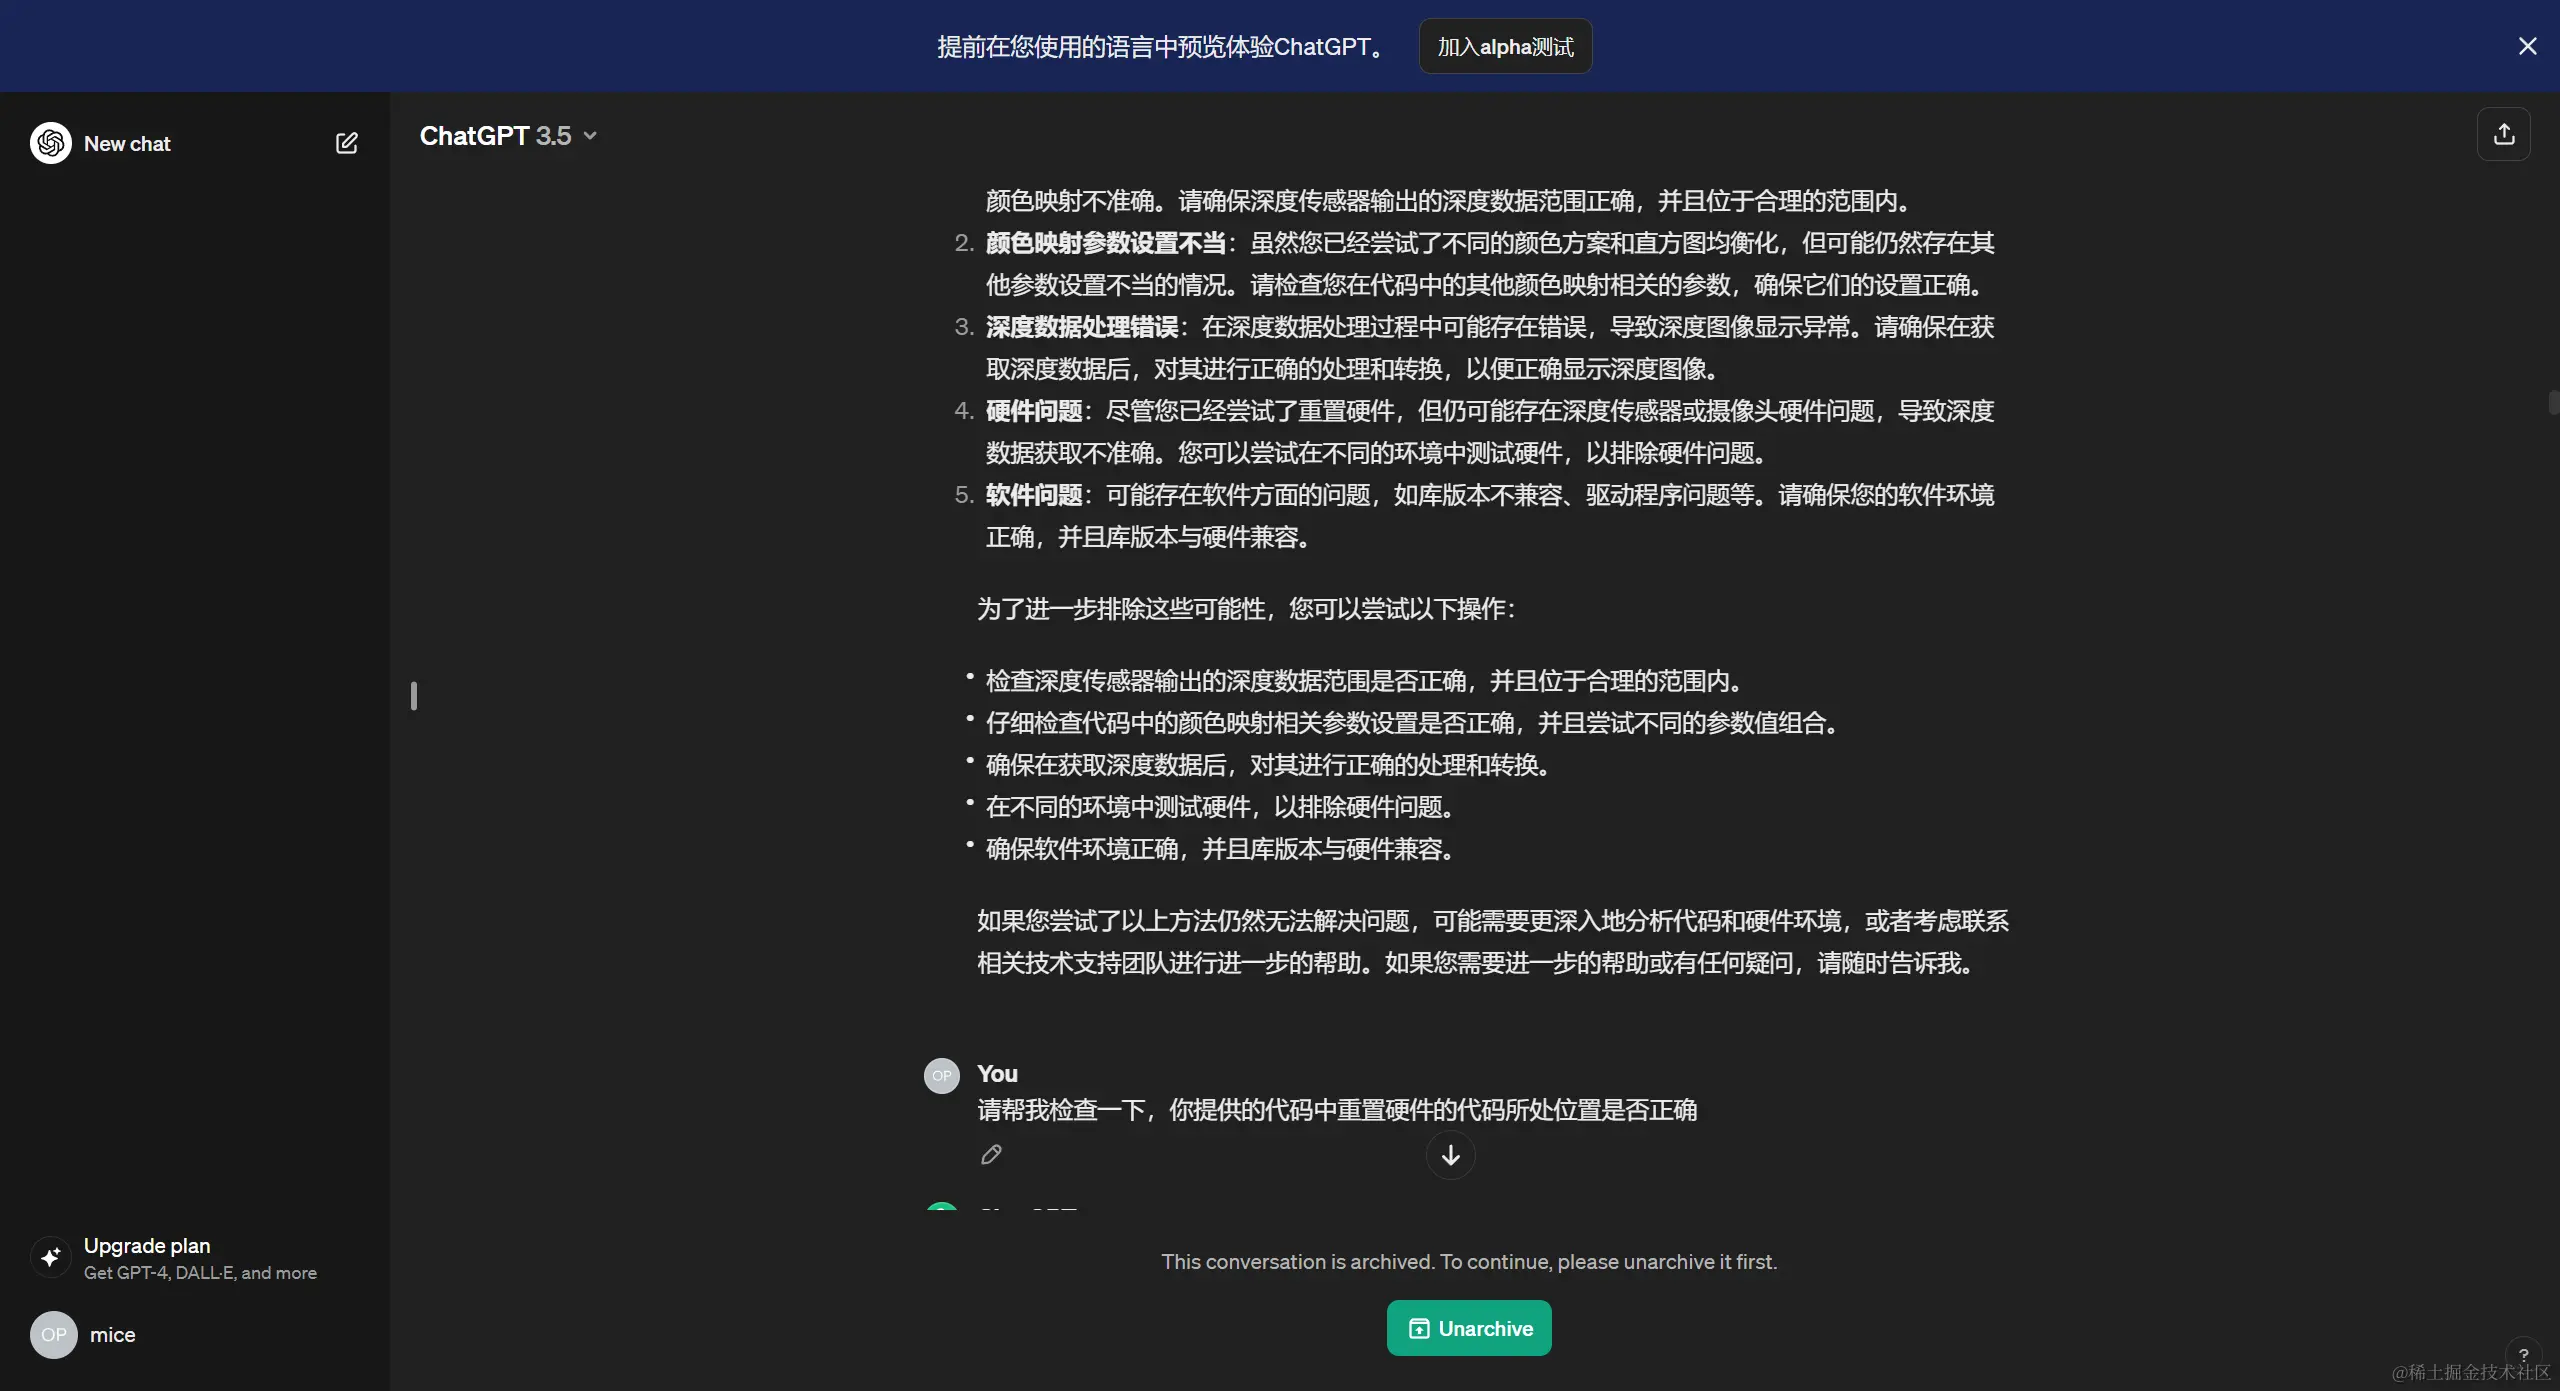Click the Upgrade plan sparkle icon
2560x1391 pixels.
click(x=51, y=1258)
